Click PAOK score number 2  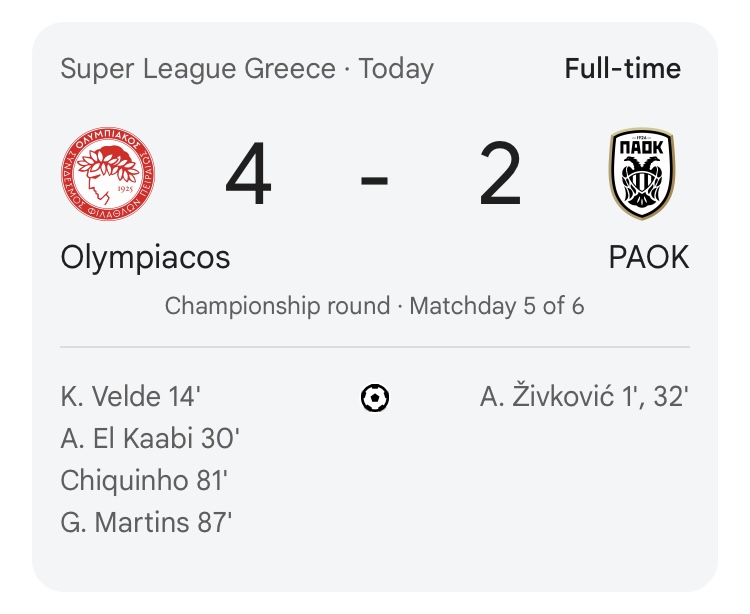[500, 176]
